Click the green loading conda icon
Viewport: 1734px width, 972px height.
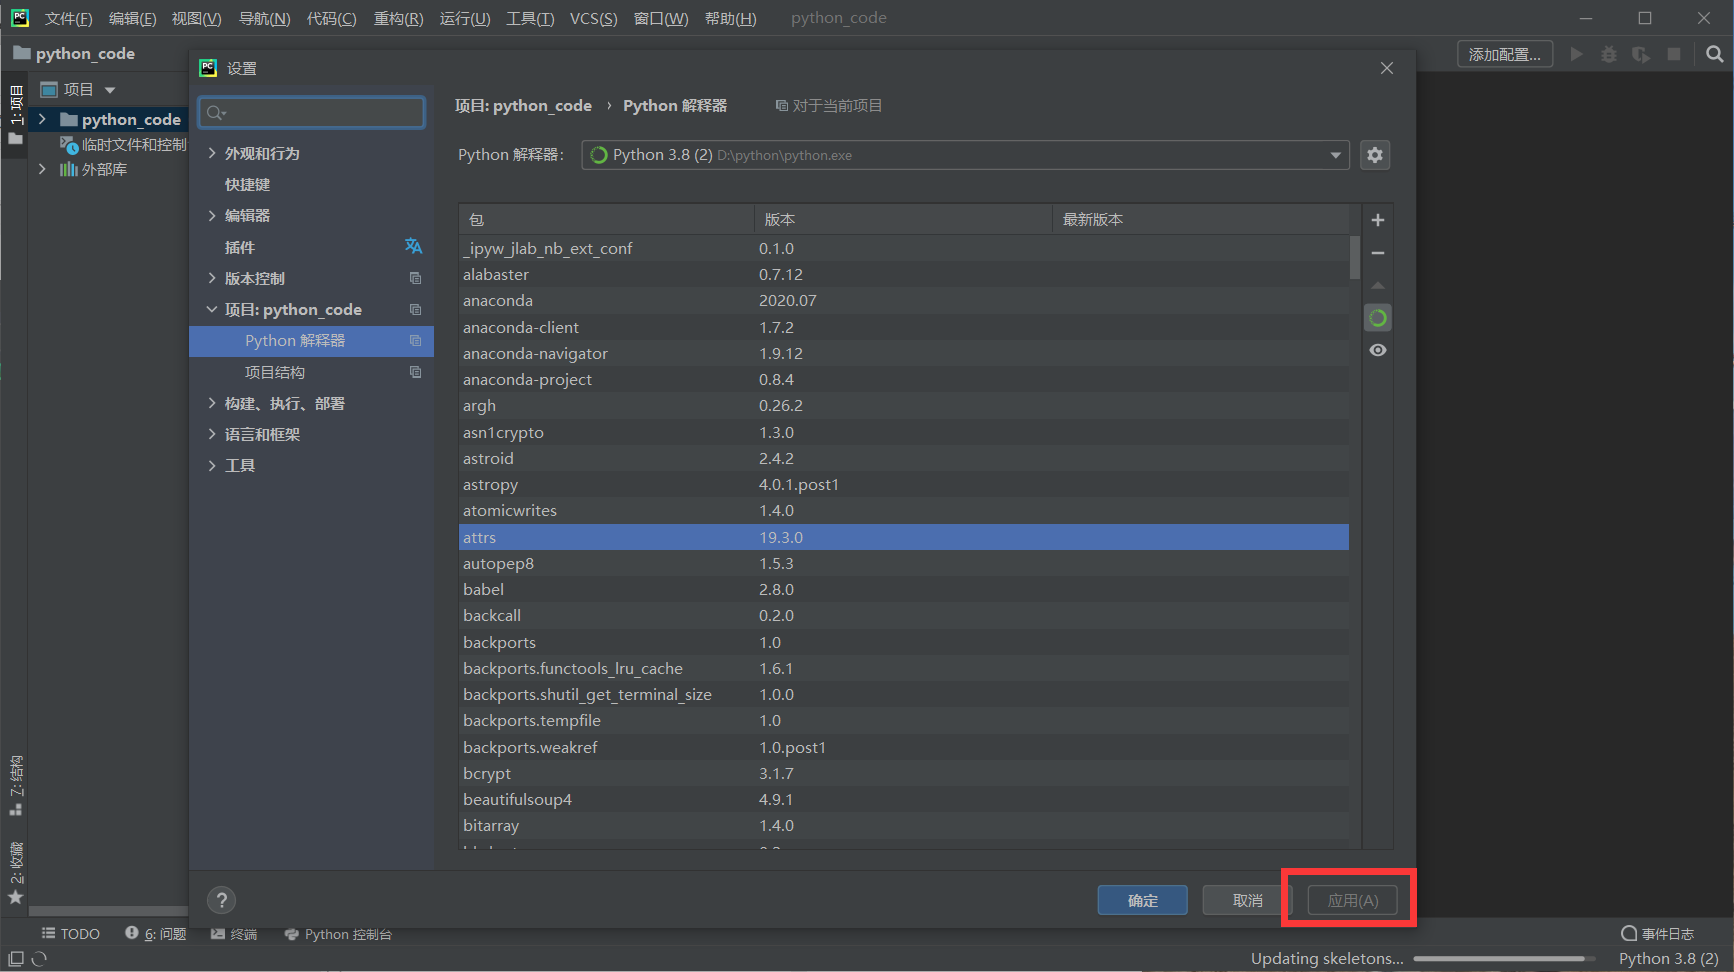point(1378,318)
